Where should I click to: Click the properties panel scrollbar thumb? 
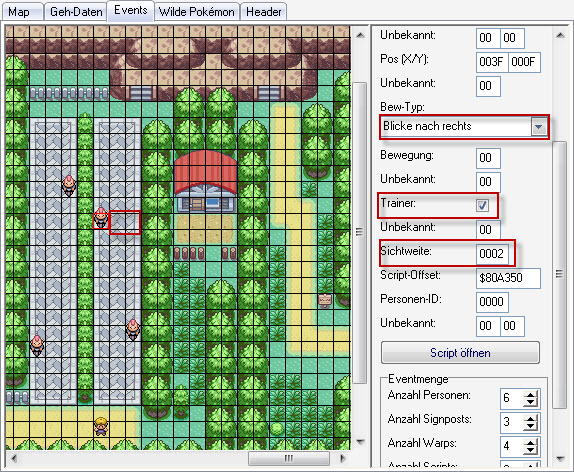click(x=559, y=275)
